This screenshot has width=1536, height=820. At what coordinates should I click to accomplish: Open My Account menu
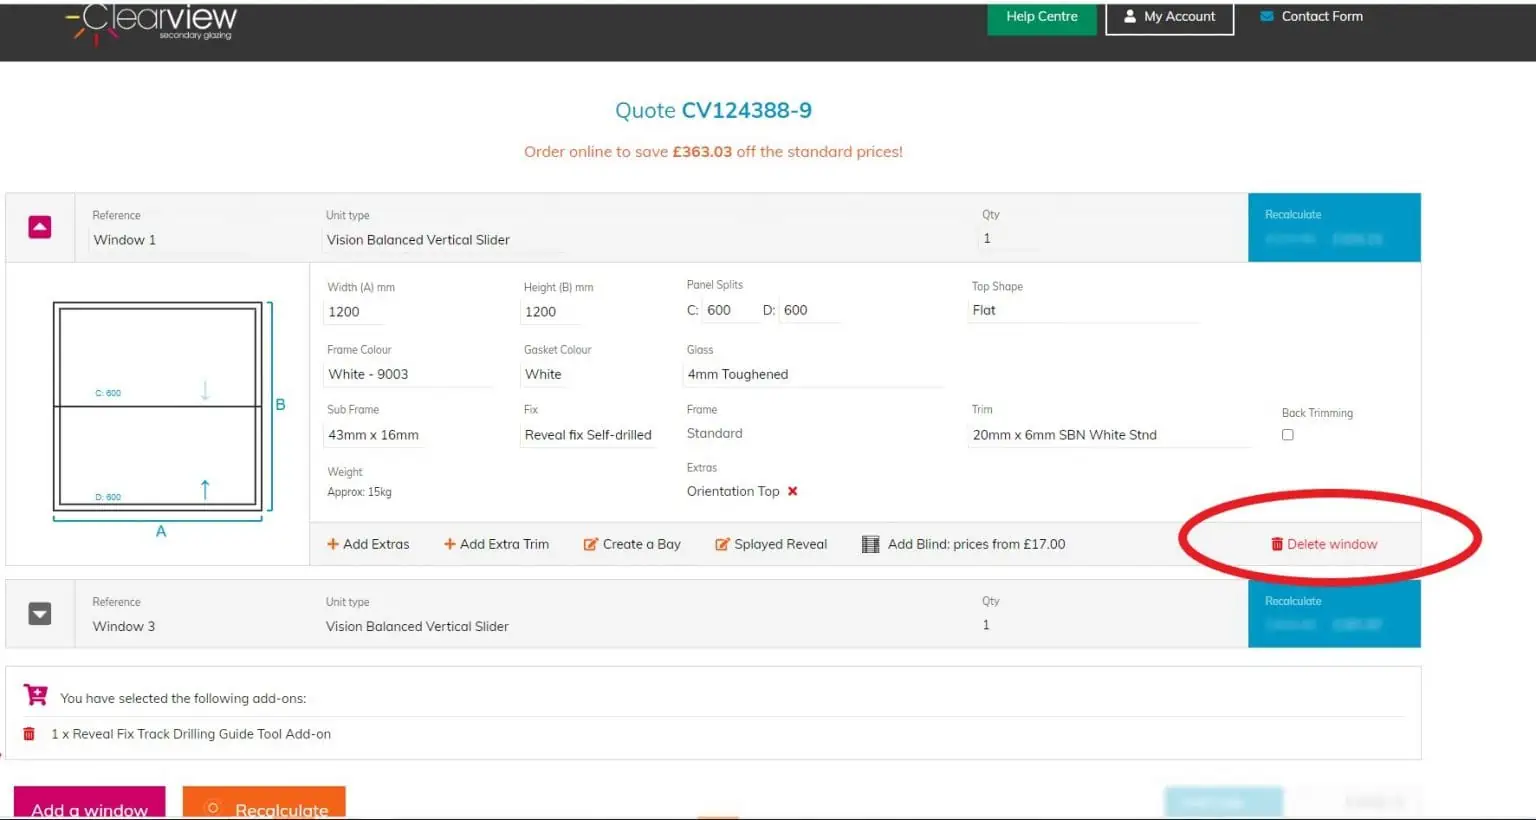[x=1169, y=17]
